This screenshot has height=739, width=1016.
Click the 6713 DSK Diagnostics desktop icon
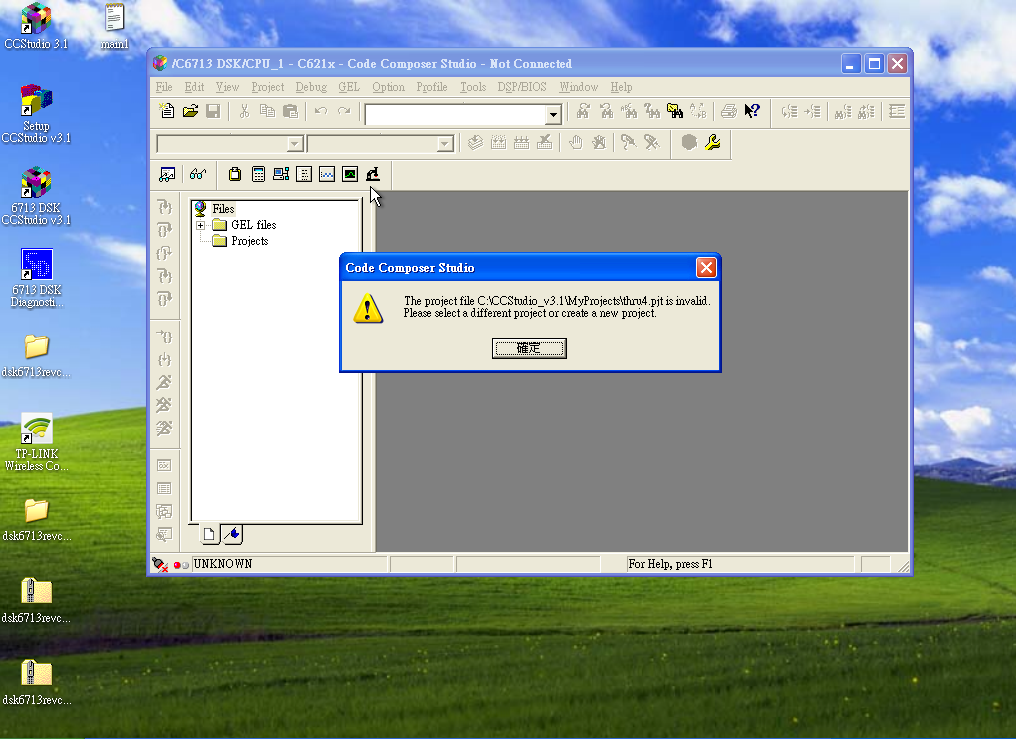(x=36, y=279)
